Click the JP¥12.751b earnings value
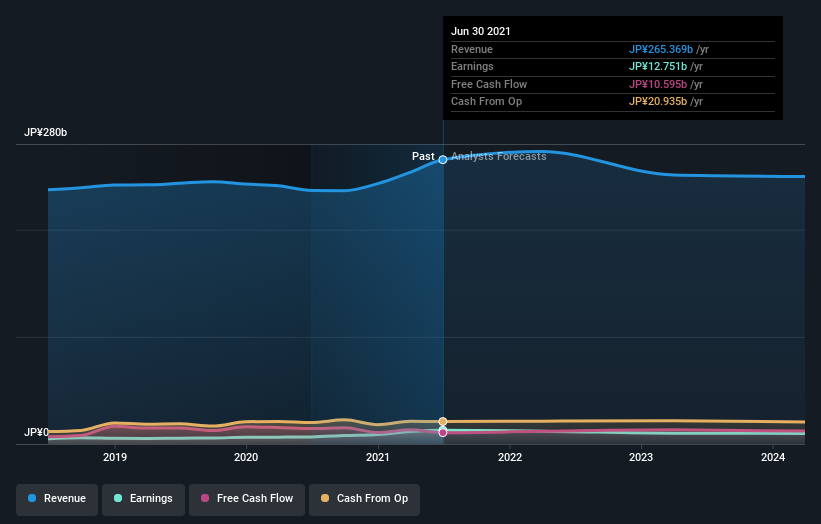This screenshot has width=821, height=524. point(658,66)
